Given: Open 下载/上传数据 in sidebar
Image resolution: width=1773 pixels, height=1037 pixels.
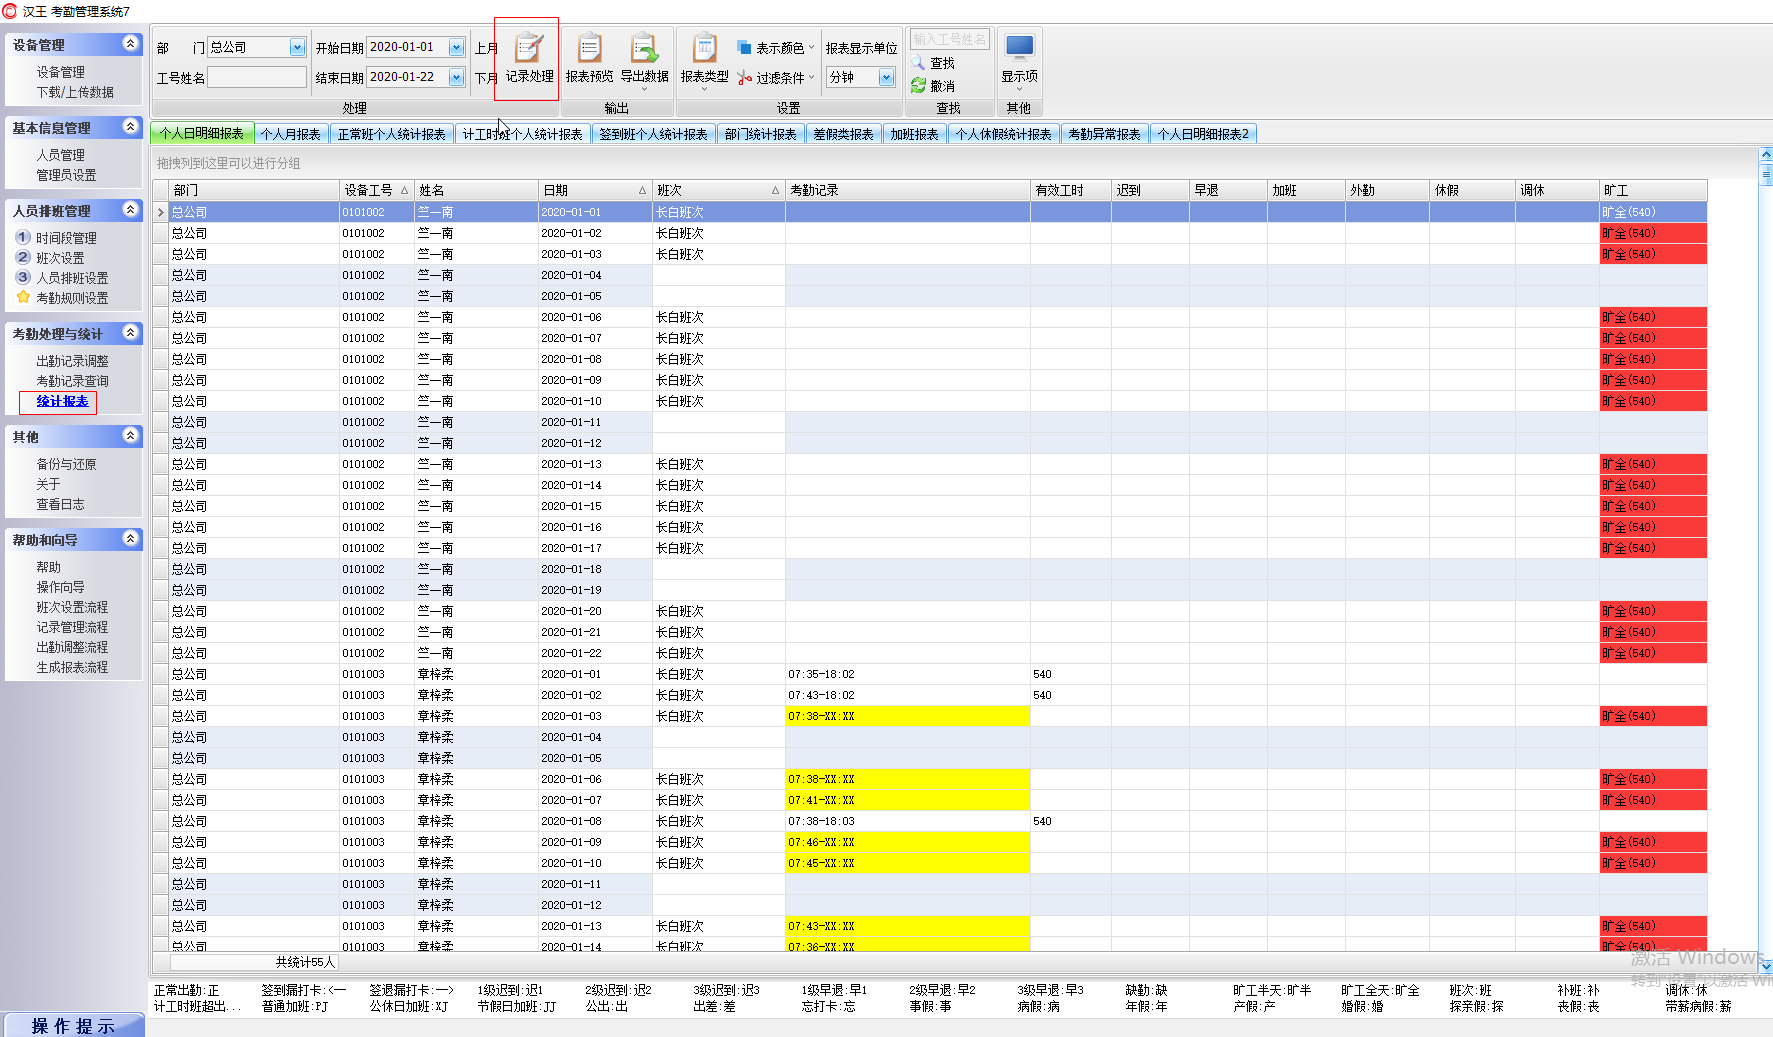Looking at the screenshot, I should click(75, 92).
